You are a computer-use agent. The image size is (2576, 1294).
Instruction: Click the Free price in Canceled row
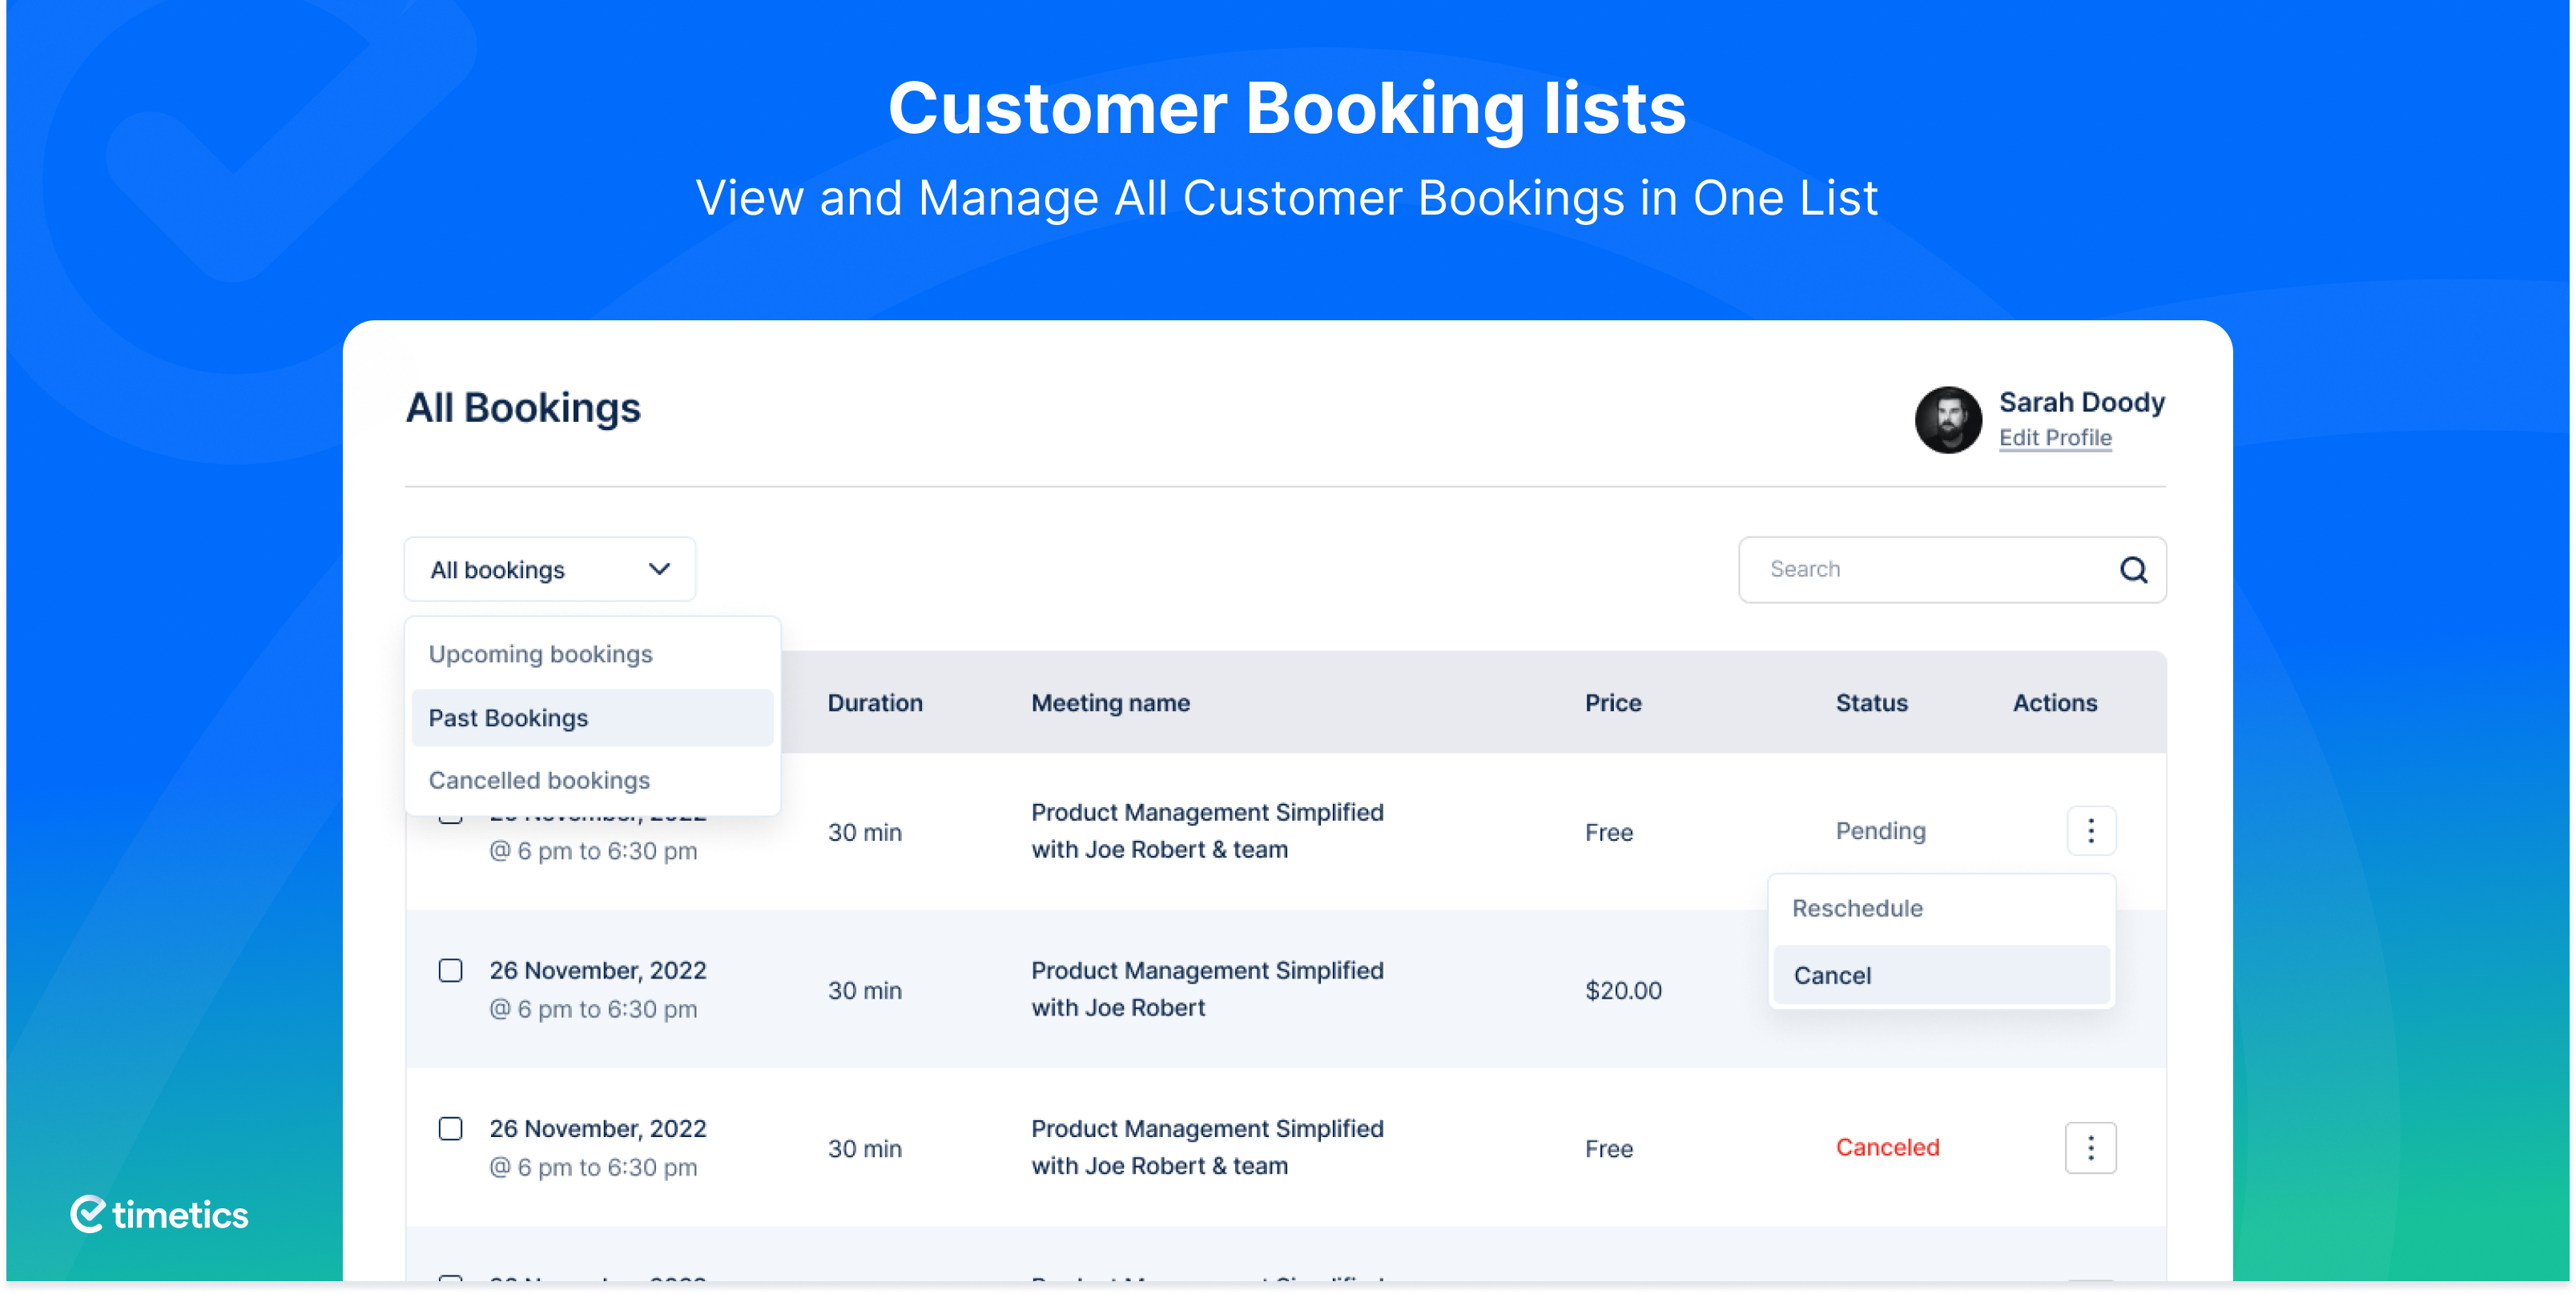pyautogui.click(x=1608, y=1149)
